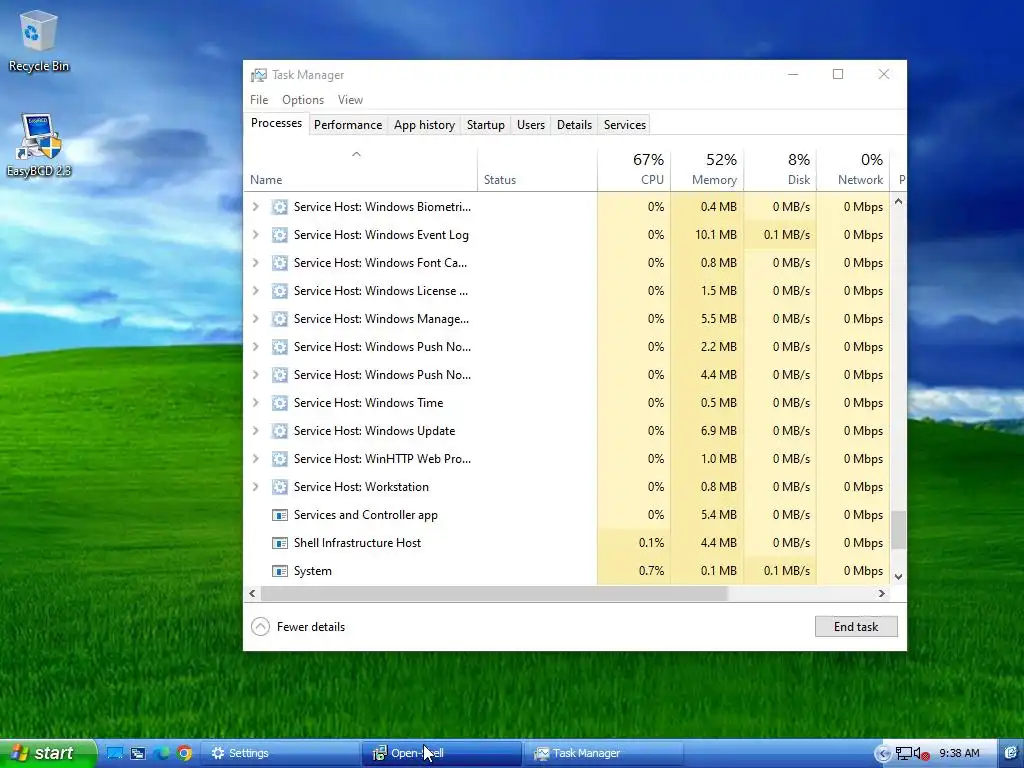1024x768 pixels.
Task: Open the View menu
Action: pyautogui.click(x=350, y=100)
